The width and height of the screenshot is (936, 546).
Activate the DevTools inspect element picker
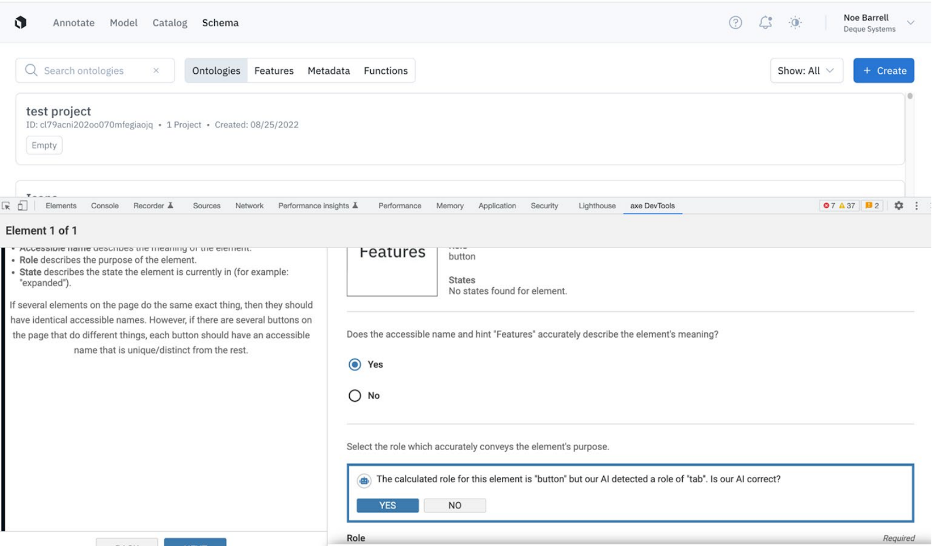[7, 206]
